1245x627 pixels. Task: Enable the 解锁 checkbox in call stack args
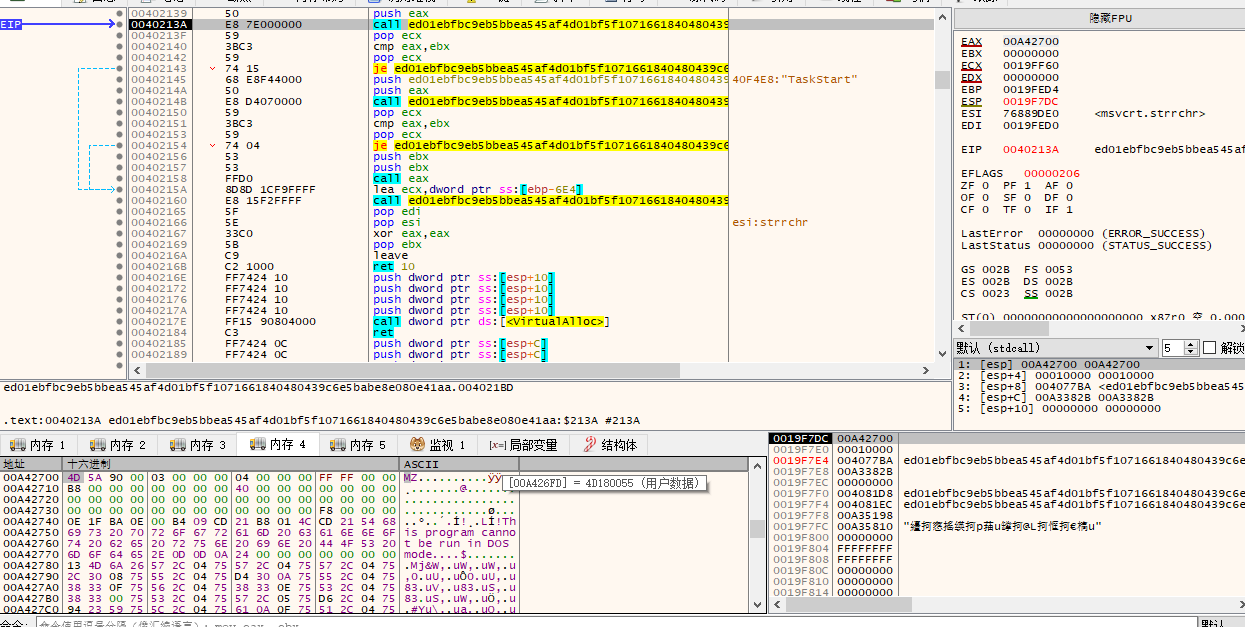[1210, 348]
